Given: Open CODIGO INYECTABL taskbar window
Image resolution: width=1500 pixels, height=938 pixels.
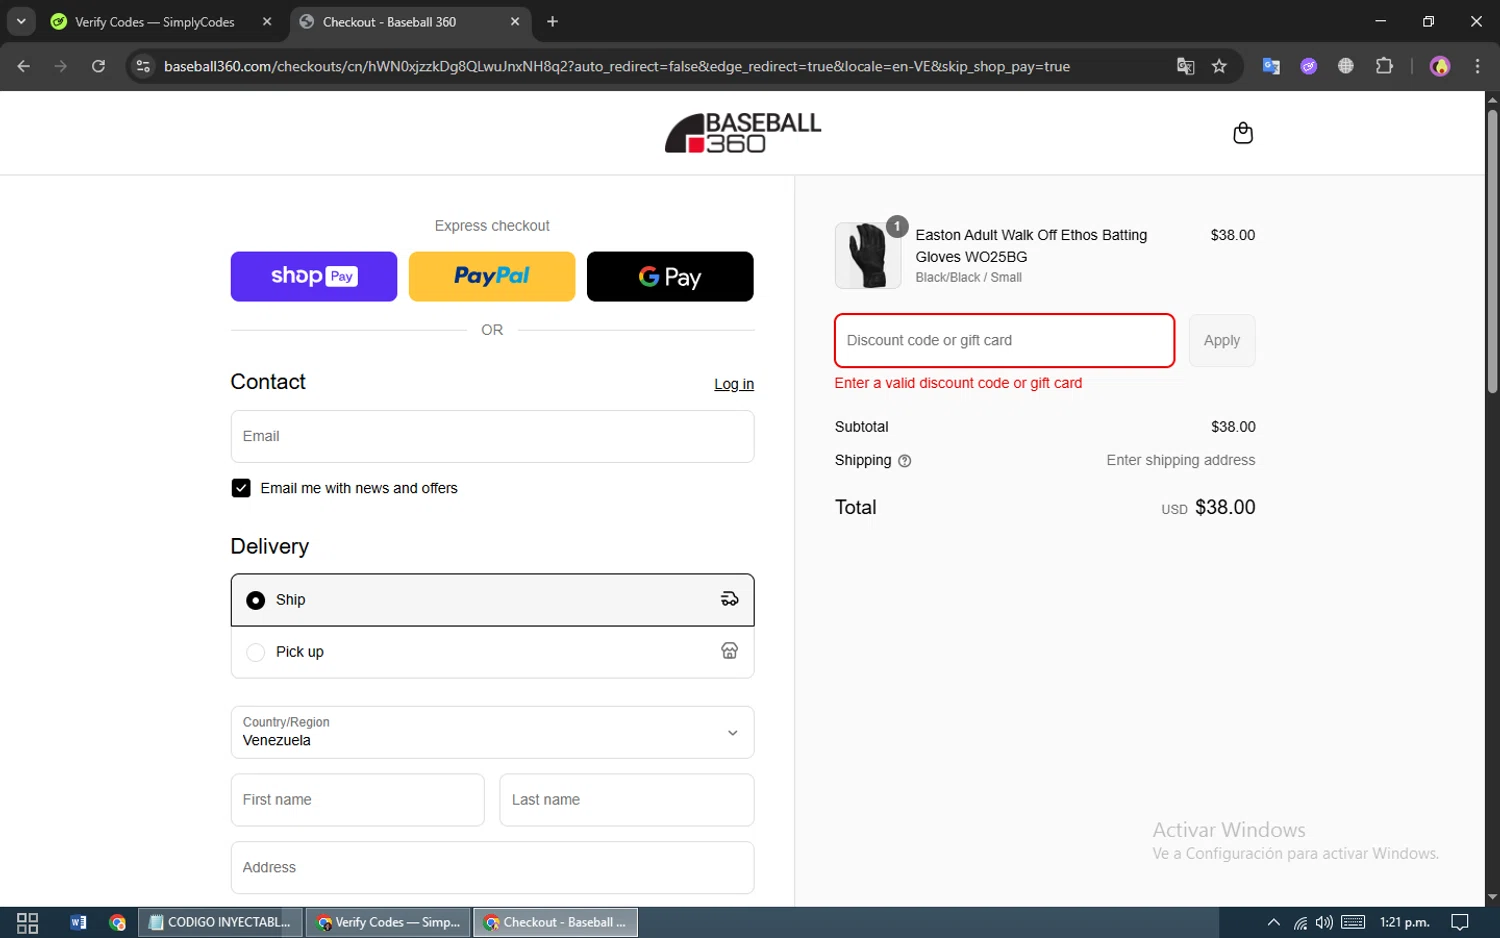Looking at the screenshot, I should tap(219, 923).
